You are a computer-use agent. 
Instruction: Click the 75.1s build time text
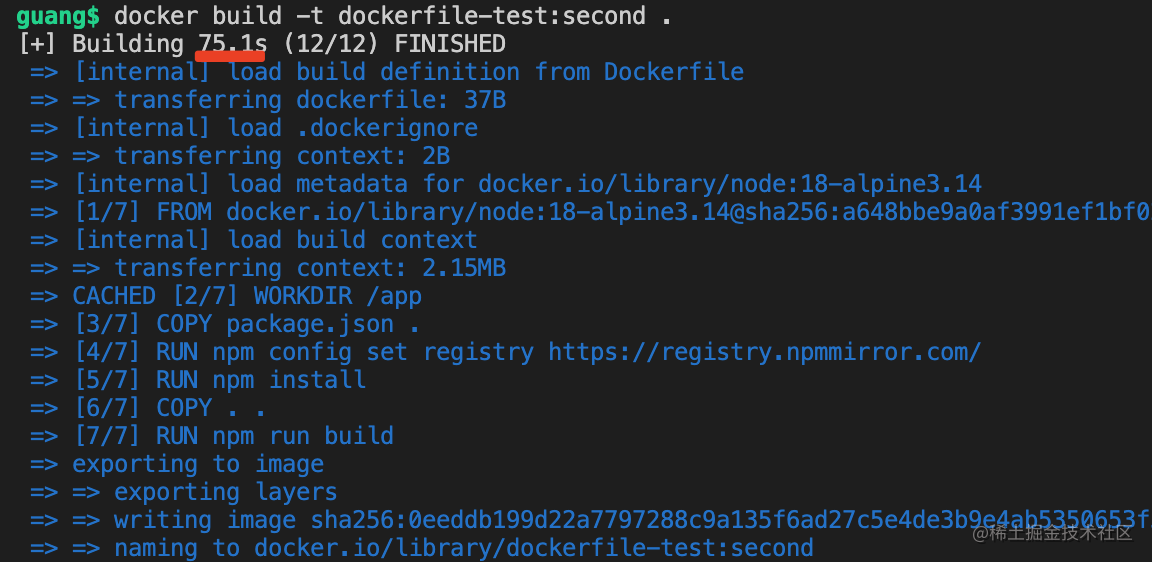tap(232, 44)
